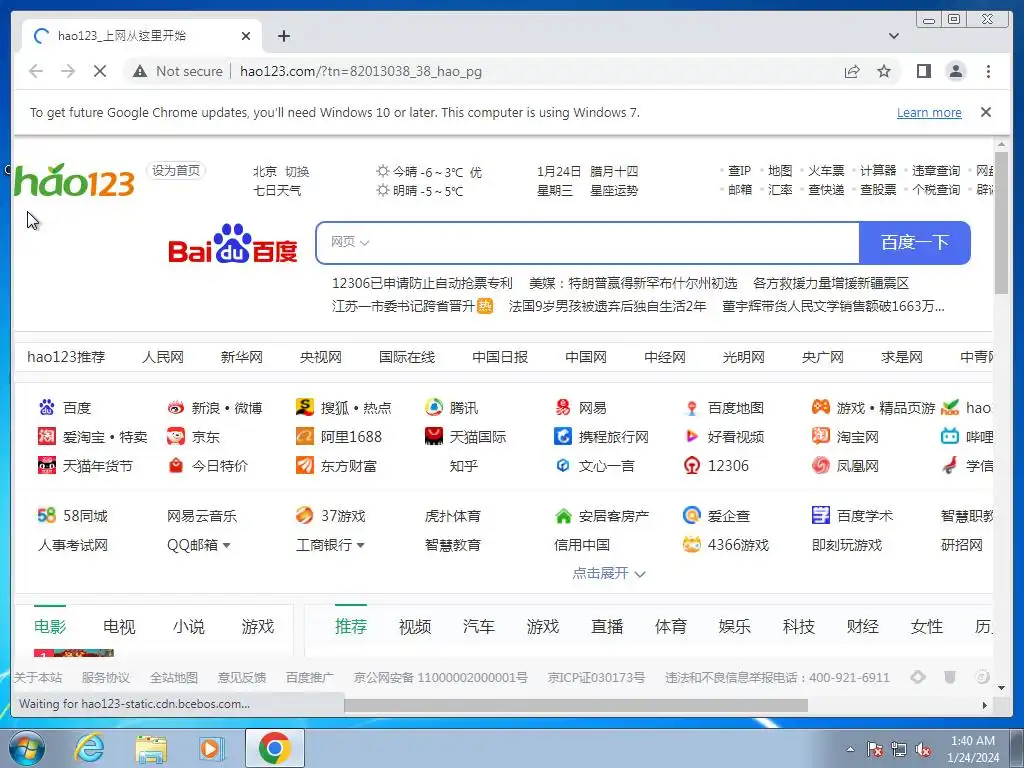1024x768 pixels.
Task: Open the 知乎 link
Action: coord(464,466)
